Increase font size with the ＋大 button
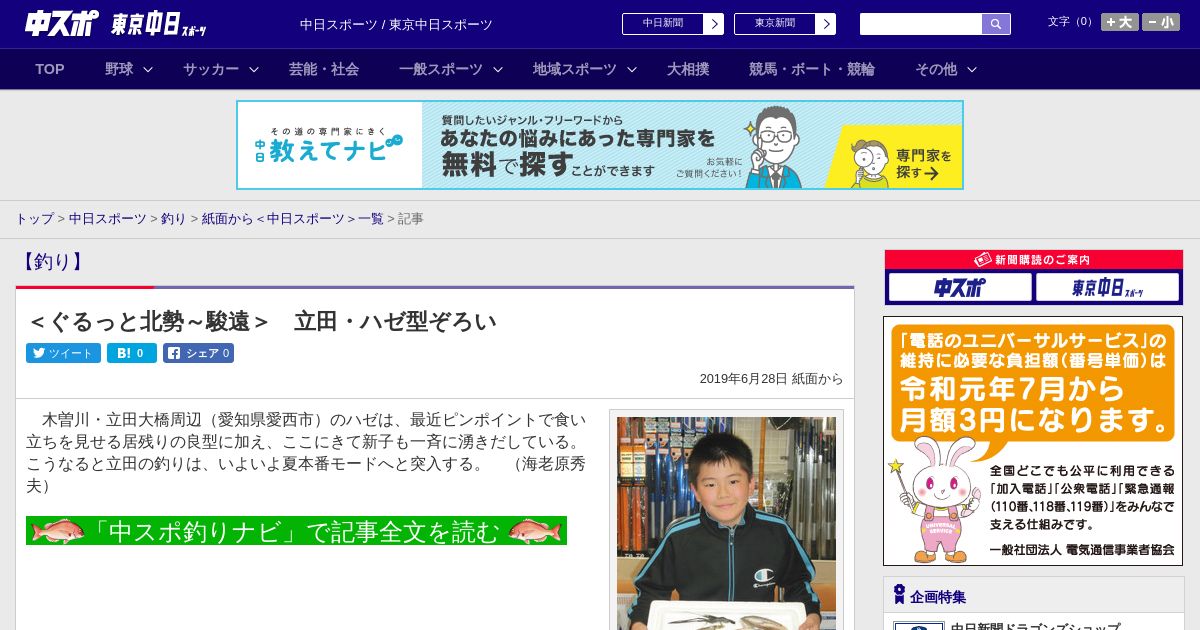Viewport: 1200px width, 630px height. (x=1120, y=22)
